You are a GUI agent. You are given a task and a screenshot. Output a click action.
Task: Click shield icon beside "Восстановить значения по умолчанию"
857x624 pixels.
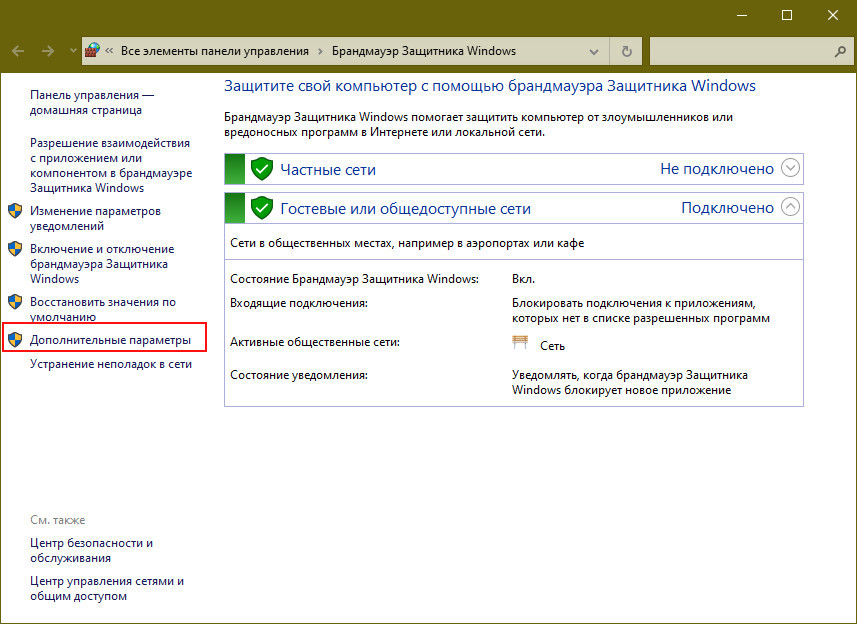pyautogui.click(x=15, y=302)
